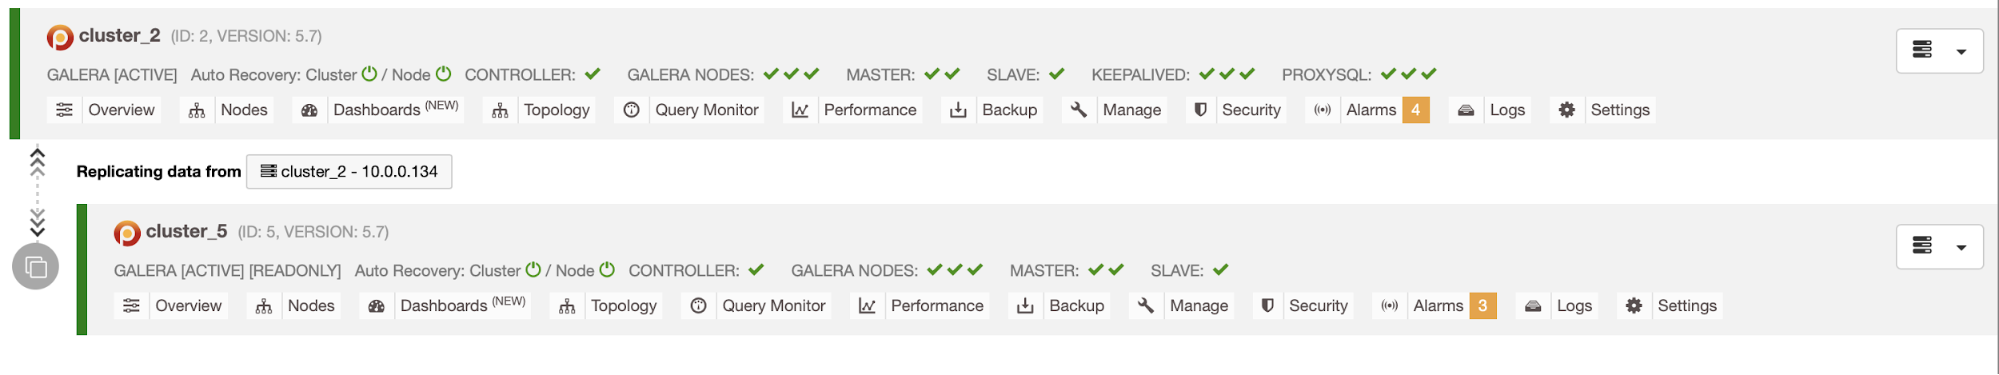Click cluster_5 Backup download icon
Image resolution: width=1999 pixels, height=375 pixels.
point(1025,306)
